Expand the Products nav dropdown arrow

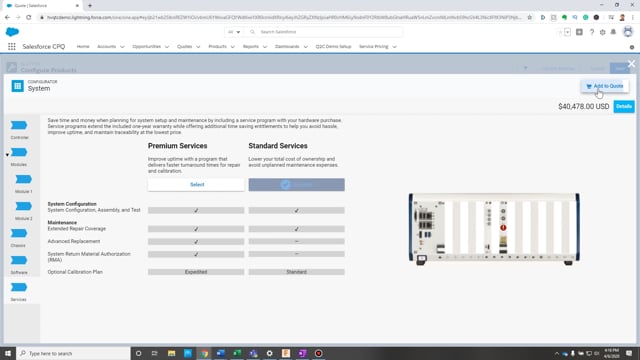tap(233, 47)
